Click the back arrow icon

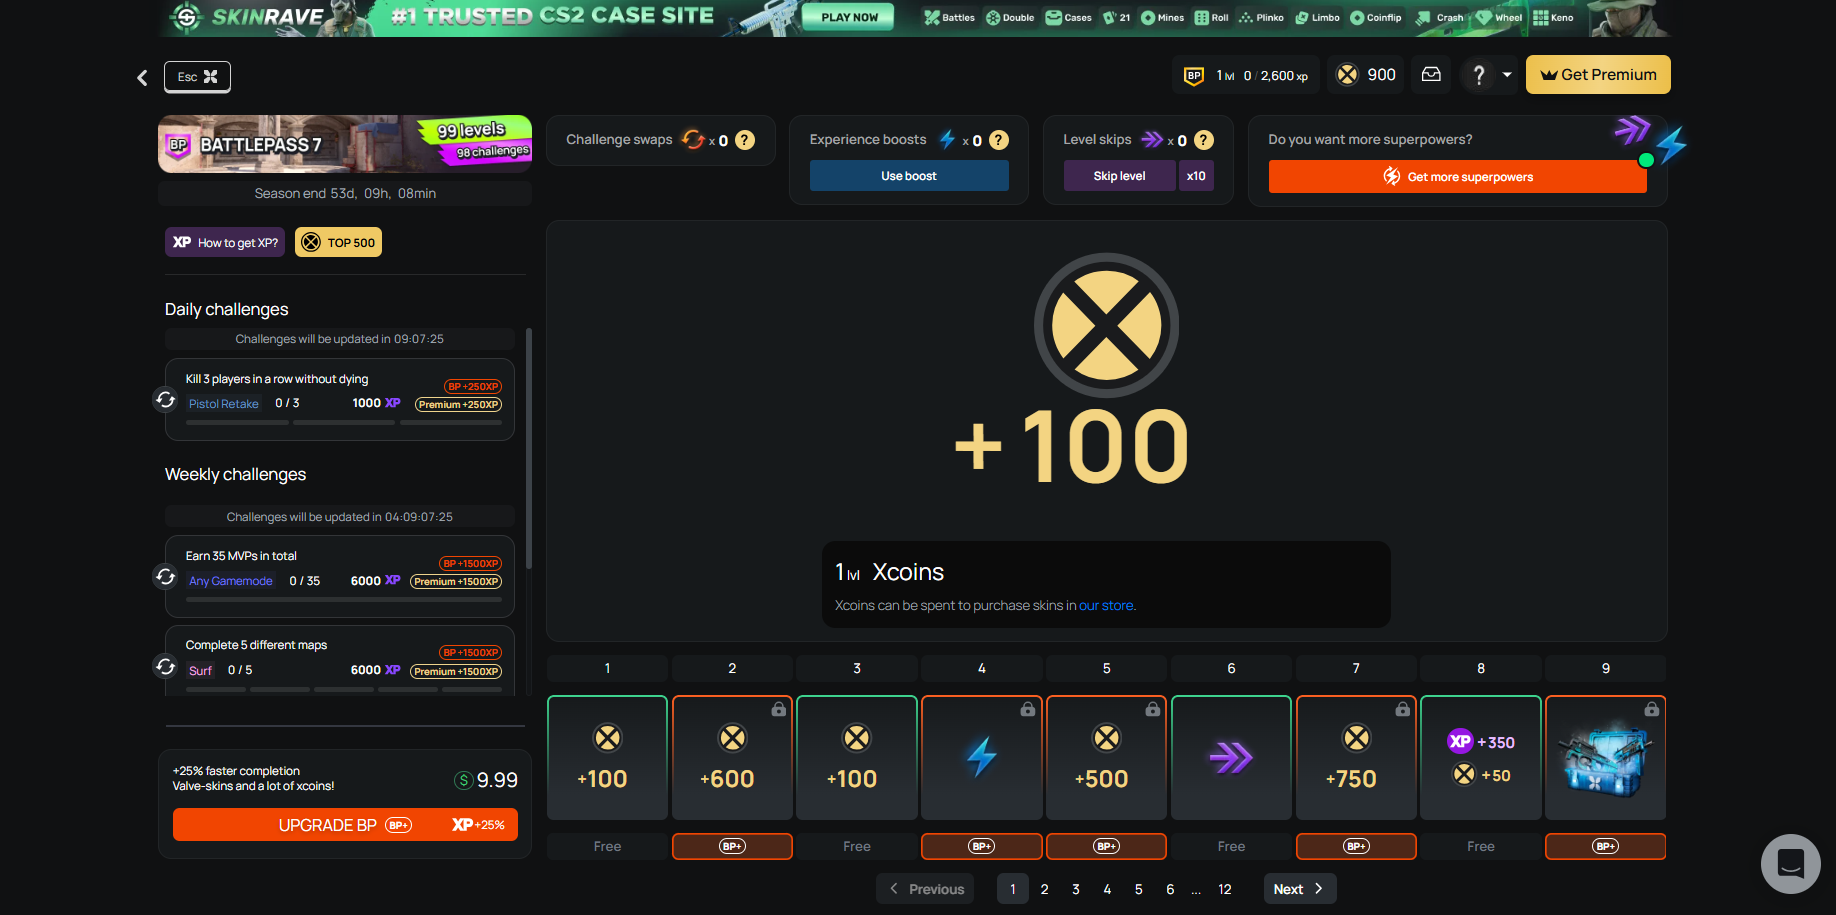coord(142,77)
